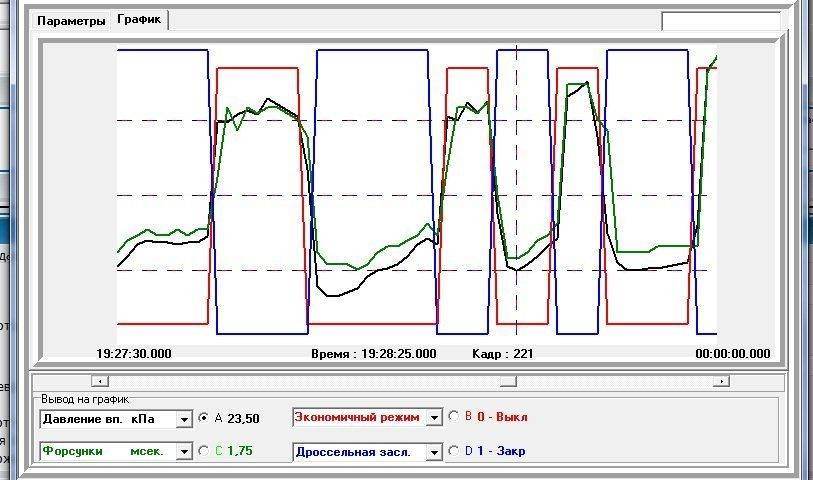
Task: Enable radio button D
Action: tap(455, 451)
